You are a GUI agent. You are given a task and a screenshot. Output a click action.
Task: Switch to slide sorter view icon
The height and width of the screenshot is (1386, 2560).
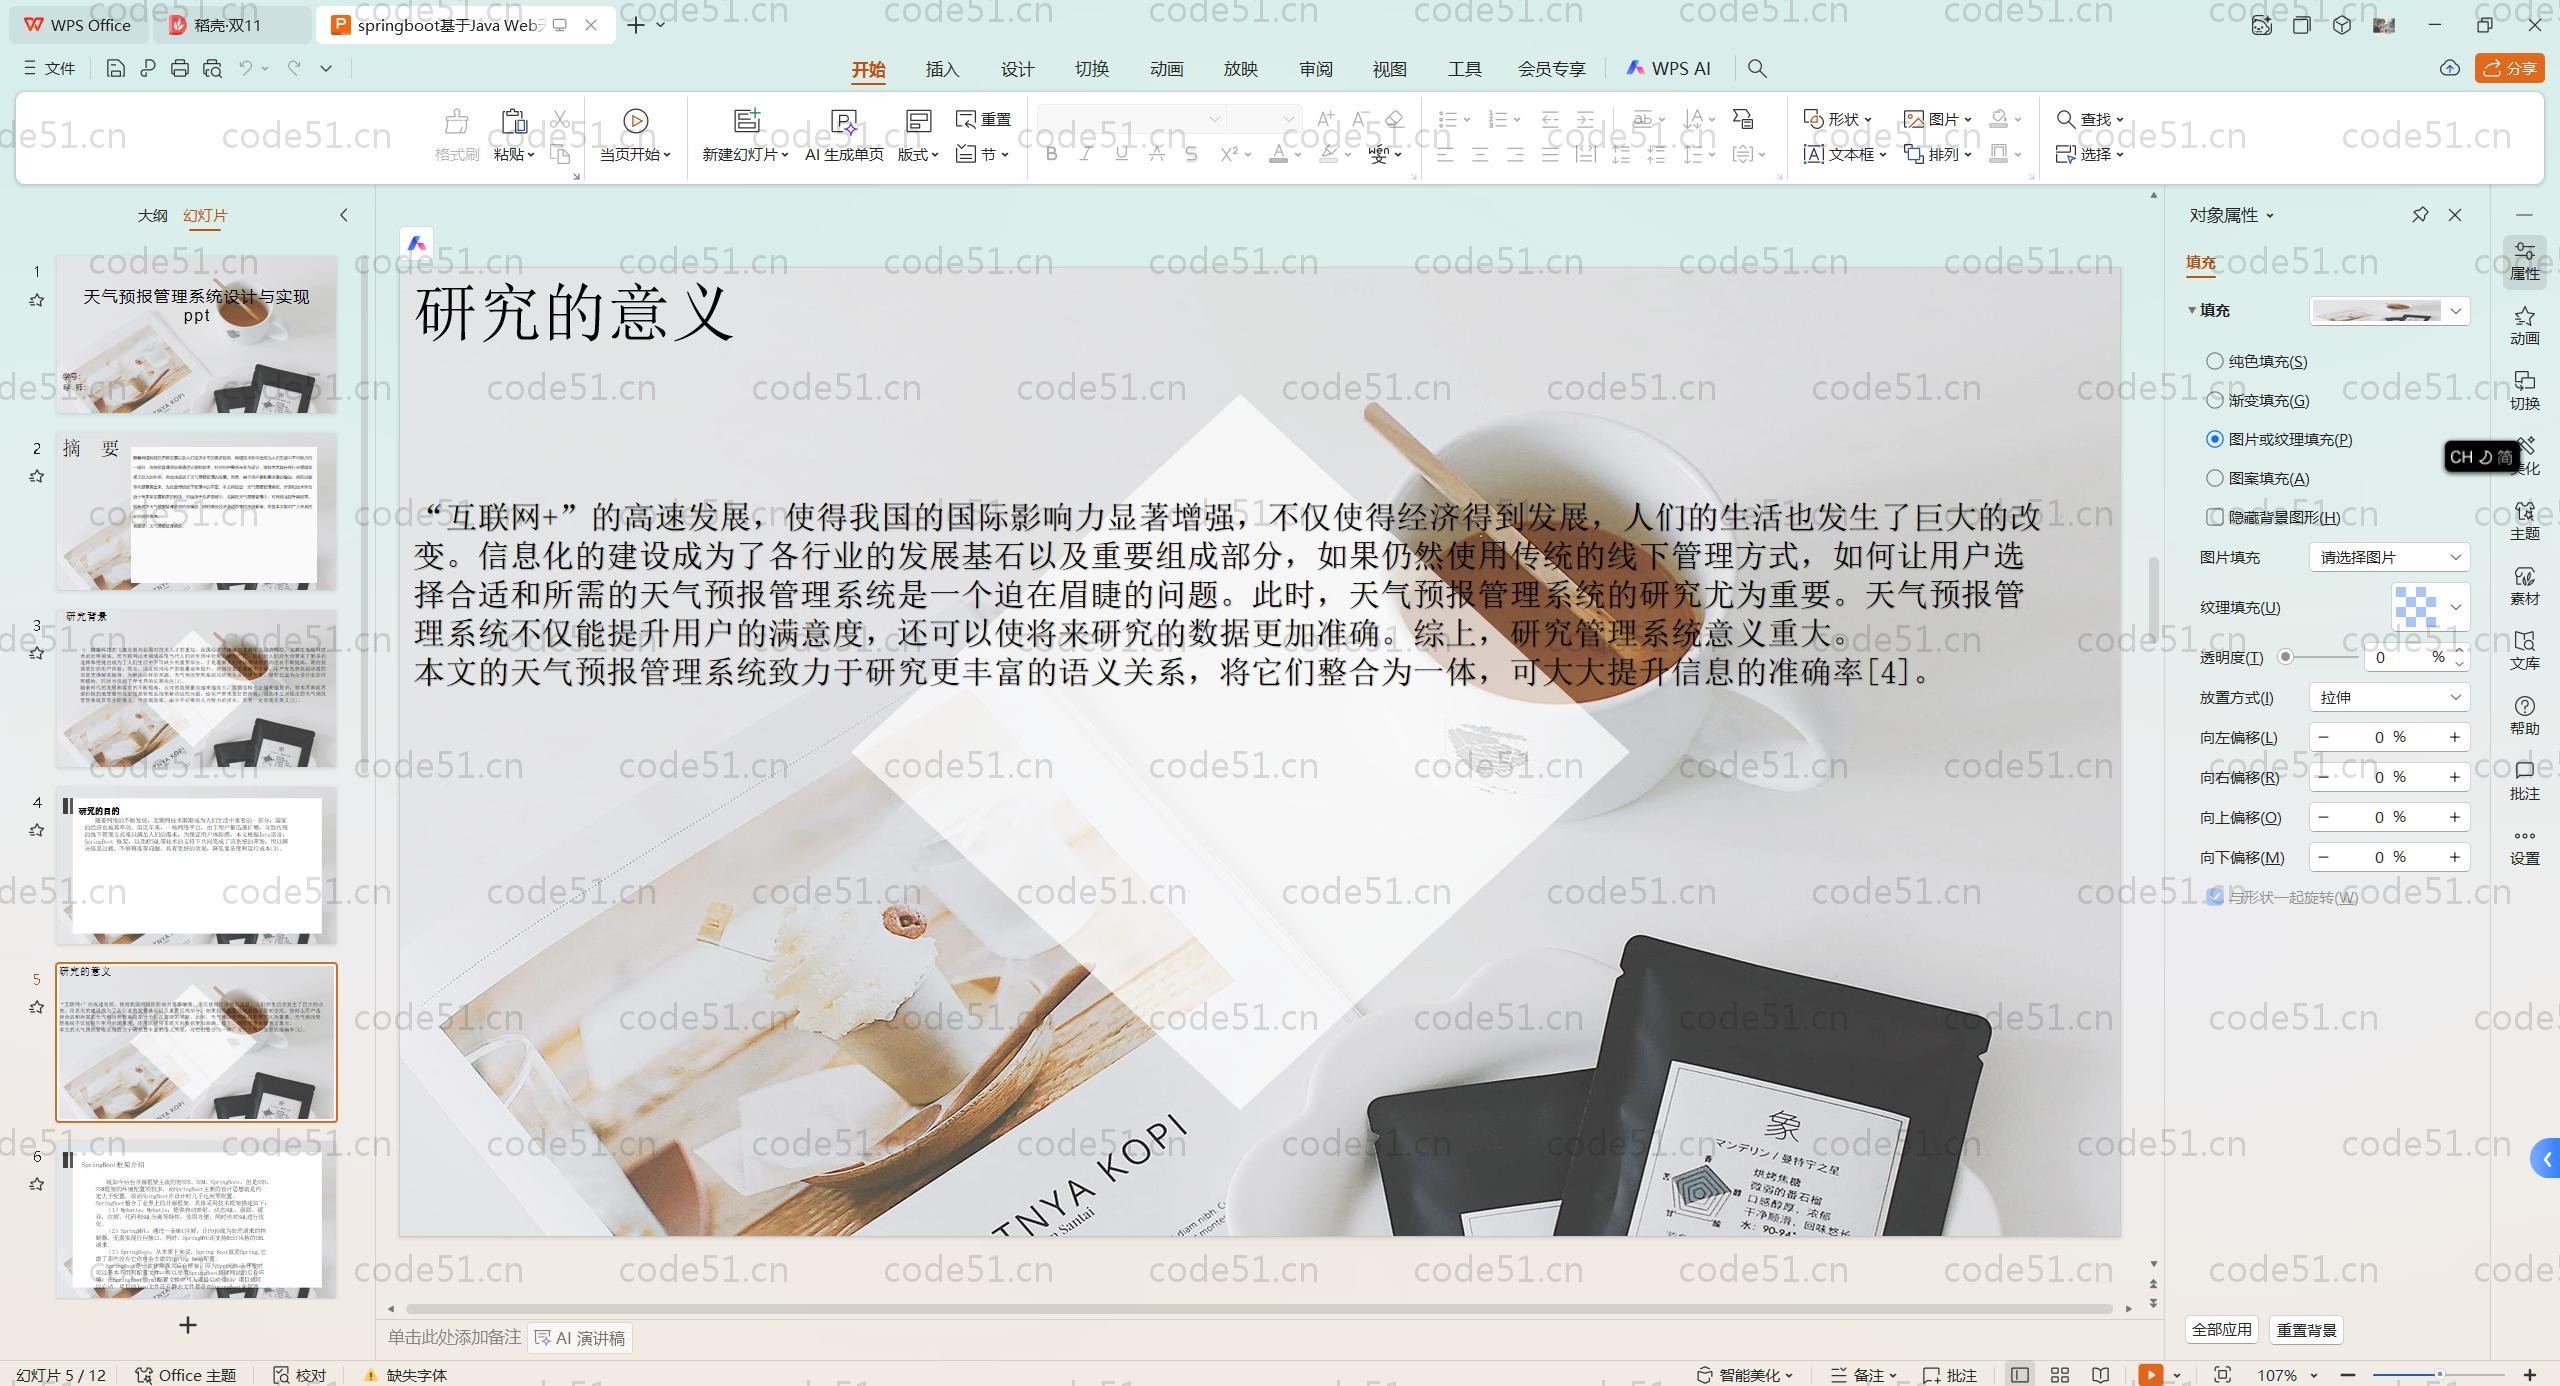coord(2060,1375)
